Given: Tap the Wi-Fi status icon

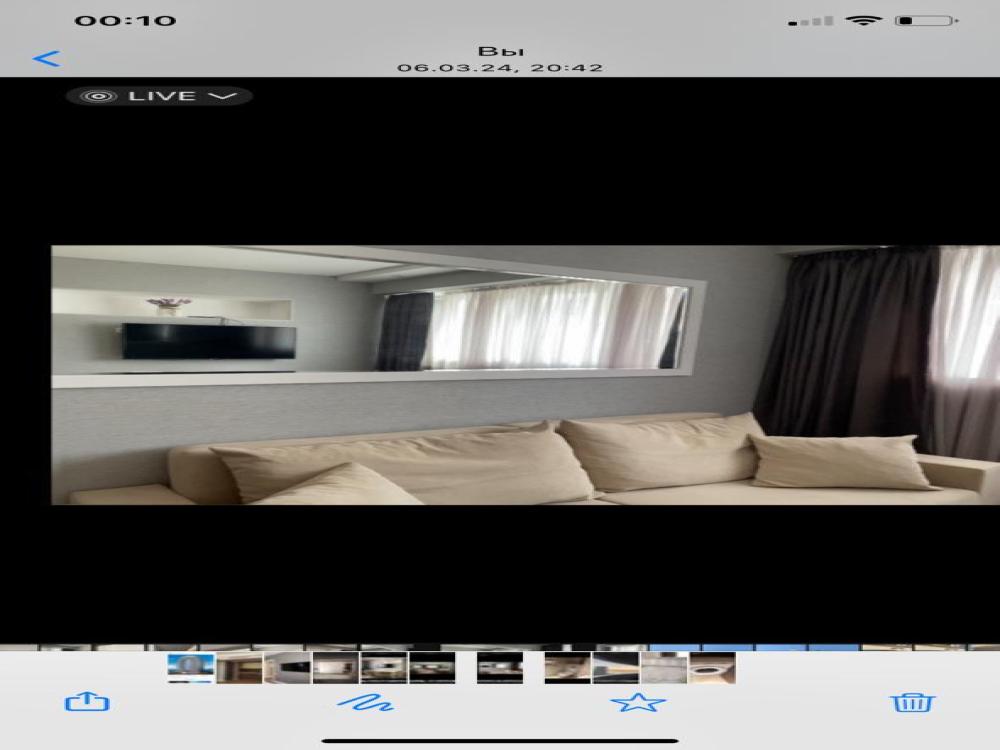Looking at the screenshot, I should (864, 21).
